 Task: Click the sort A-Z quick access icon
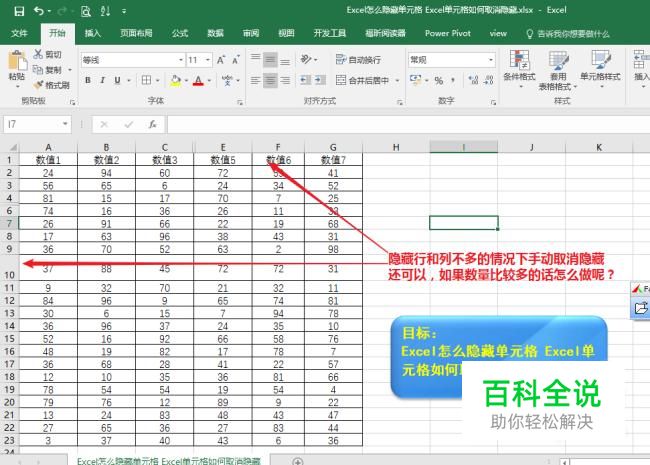(105, 11)
